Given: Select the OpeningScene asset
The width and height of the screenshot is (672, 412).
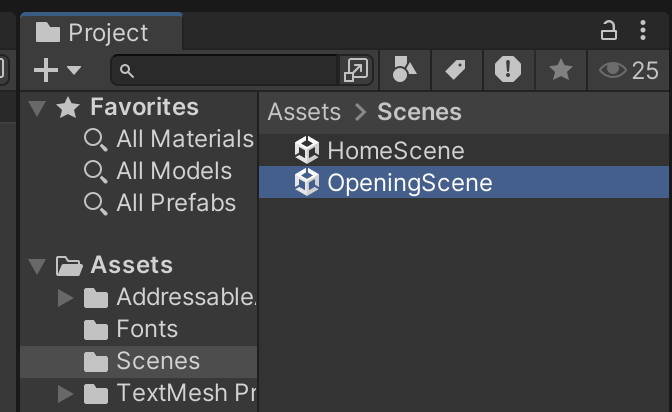Looking at the screenshot, I should (410, 182).
